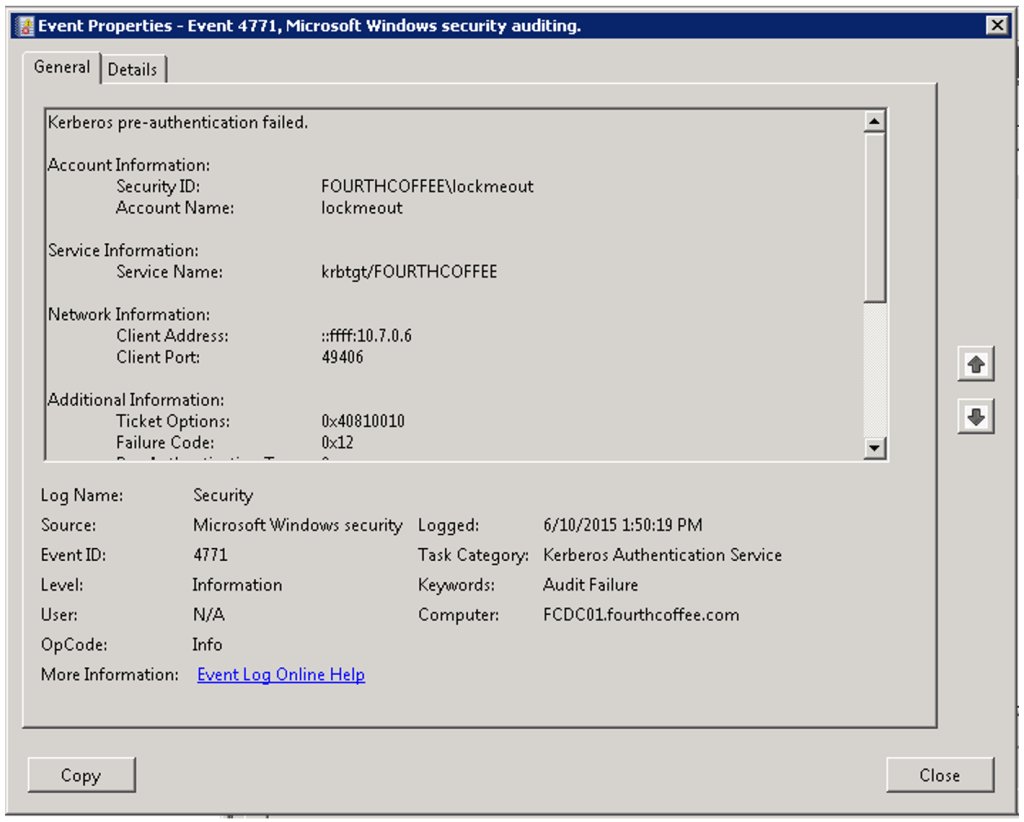Click the Event Properties title bar icon

click(x=26, y=26)
